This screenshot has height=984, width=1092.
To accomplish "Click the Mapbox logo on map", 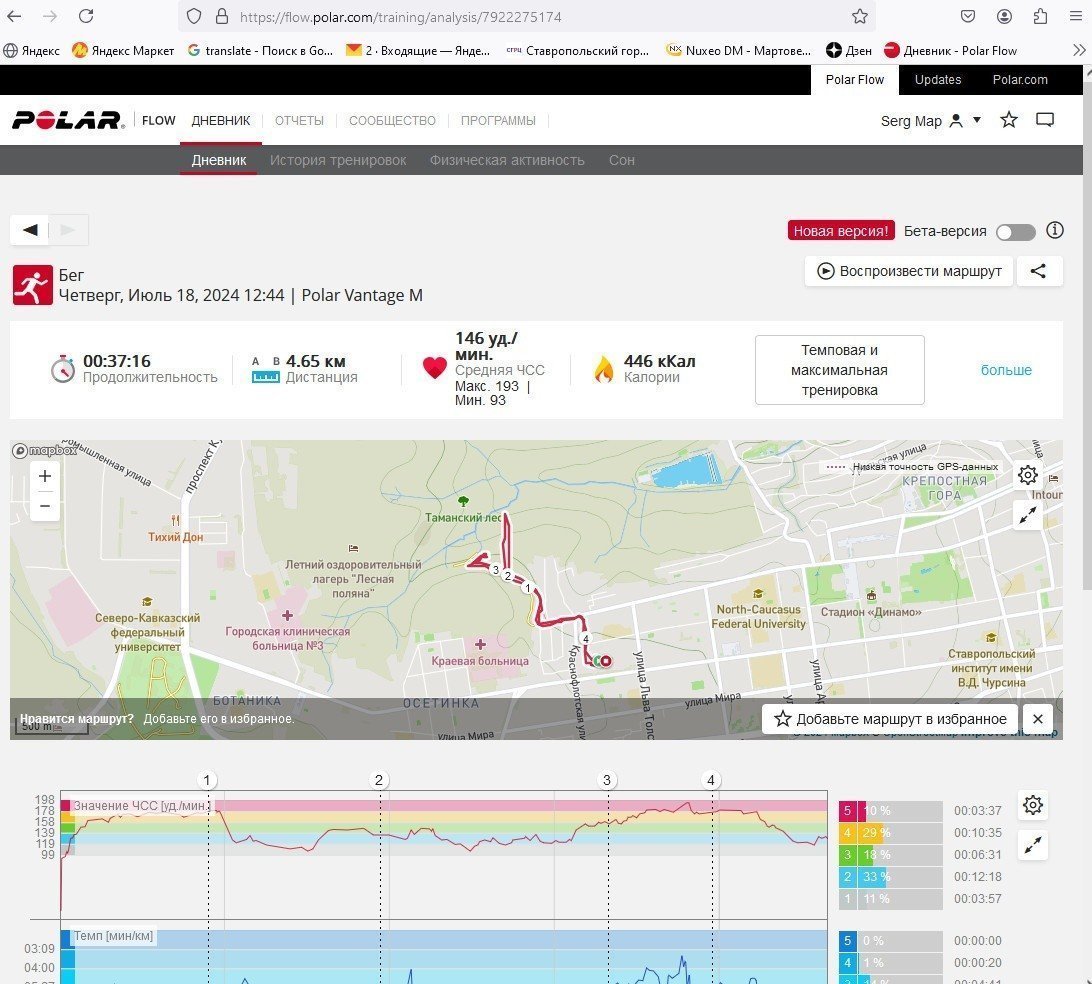I will (x=45, y=451).
